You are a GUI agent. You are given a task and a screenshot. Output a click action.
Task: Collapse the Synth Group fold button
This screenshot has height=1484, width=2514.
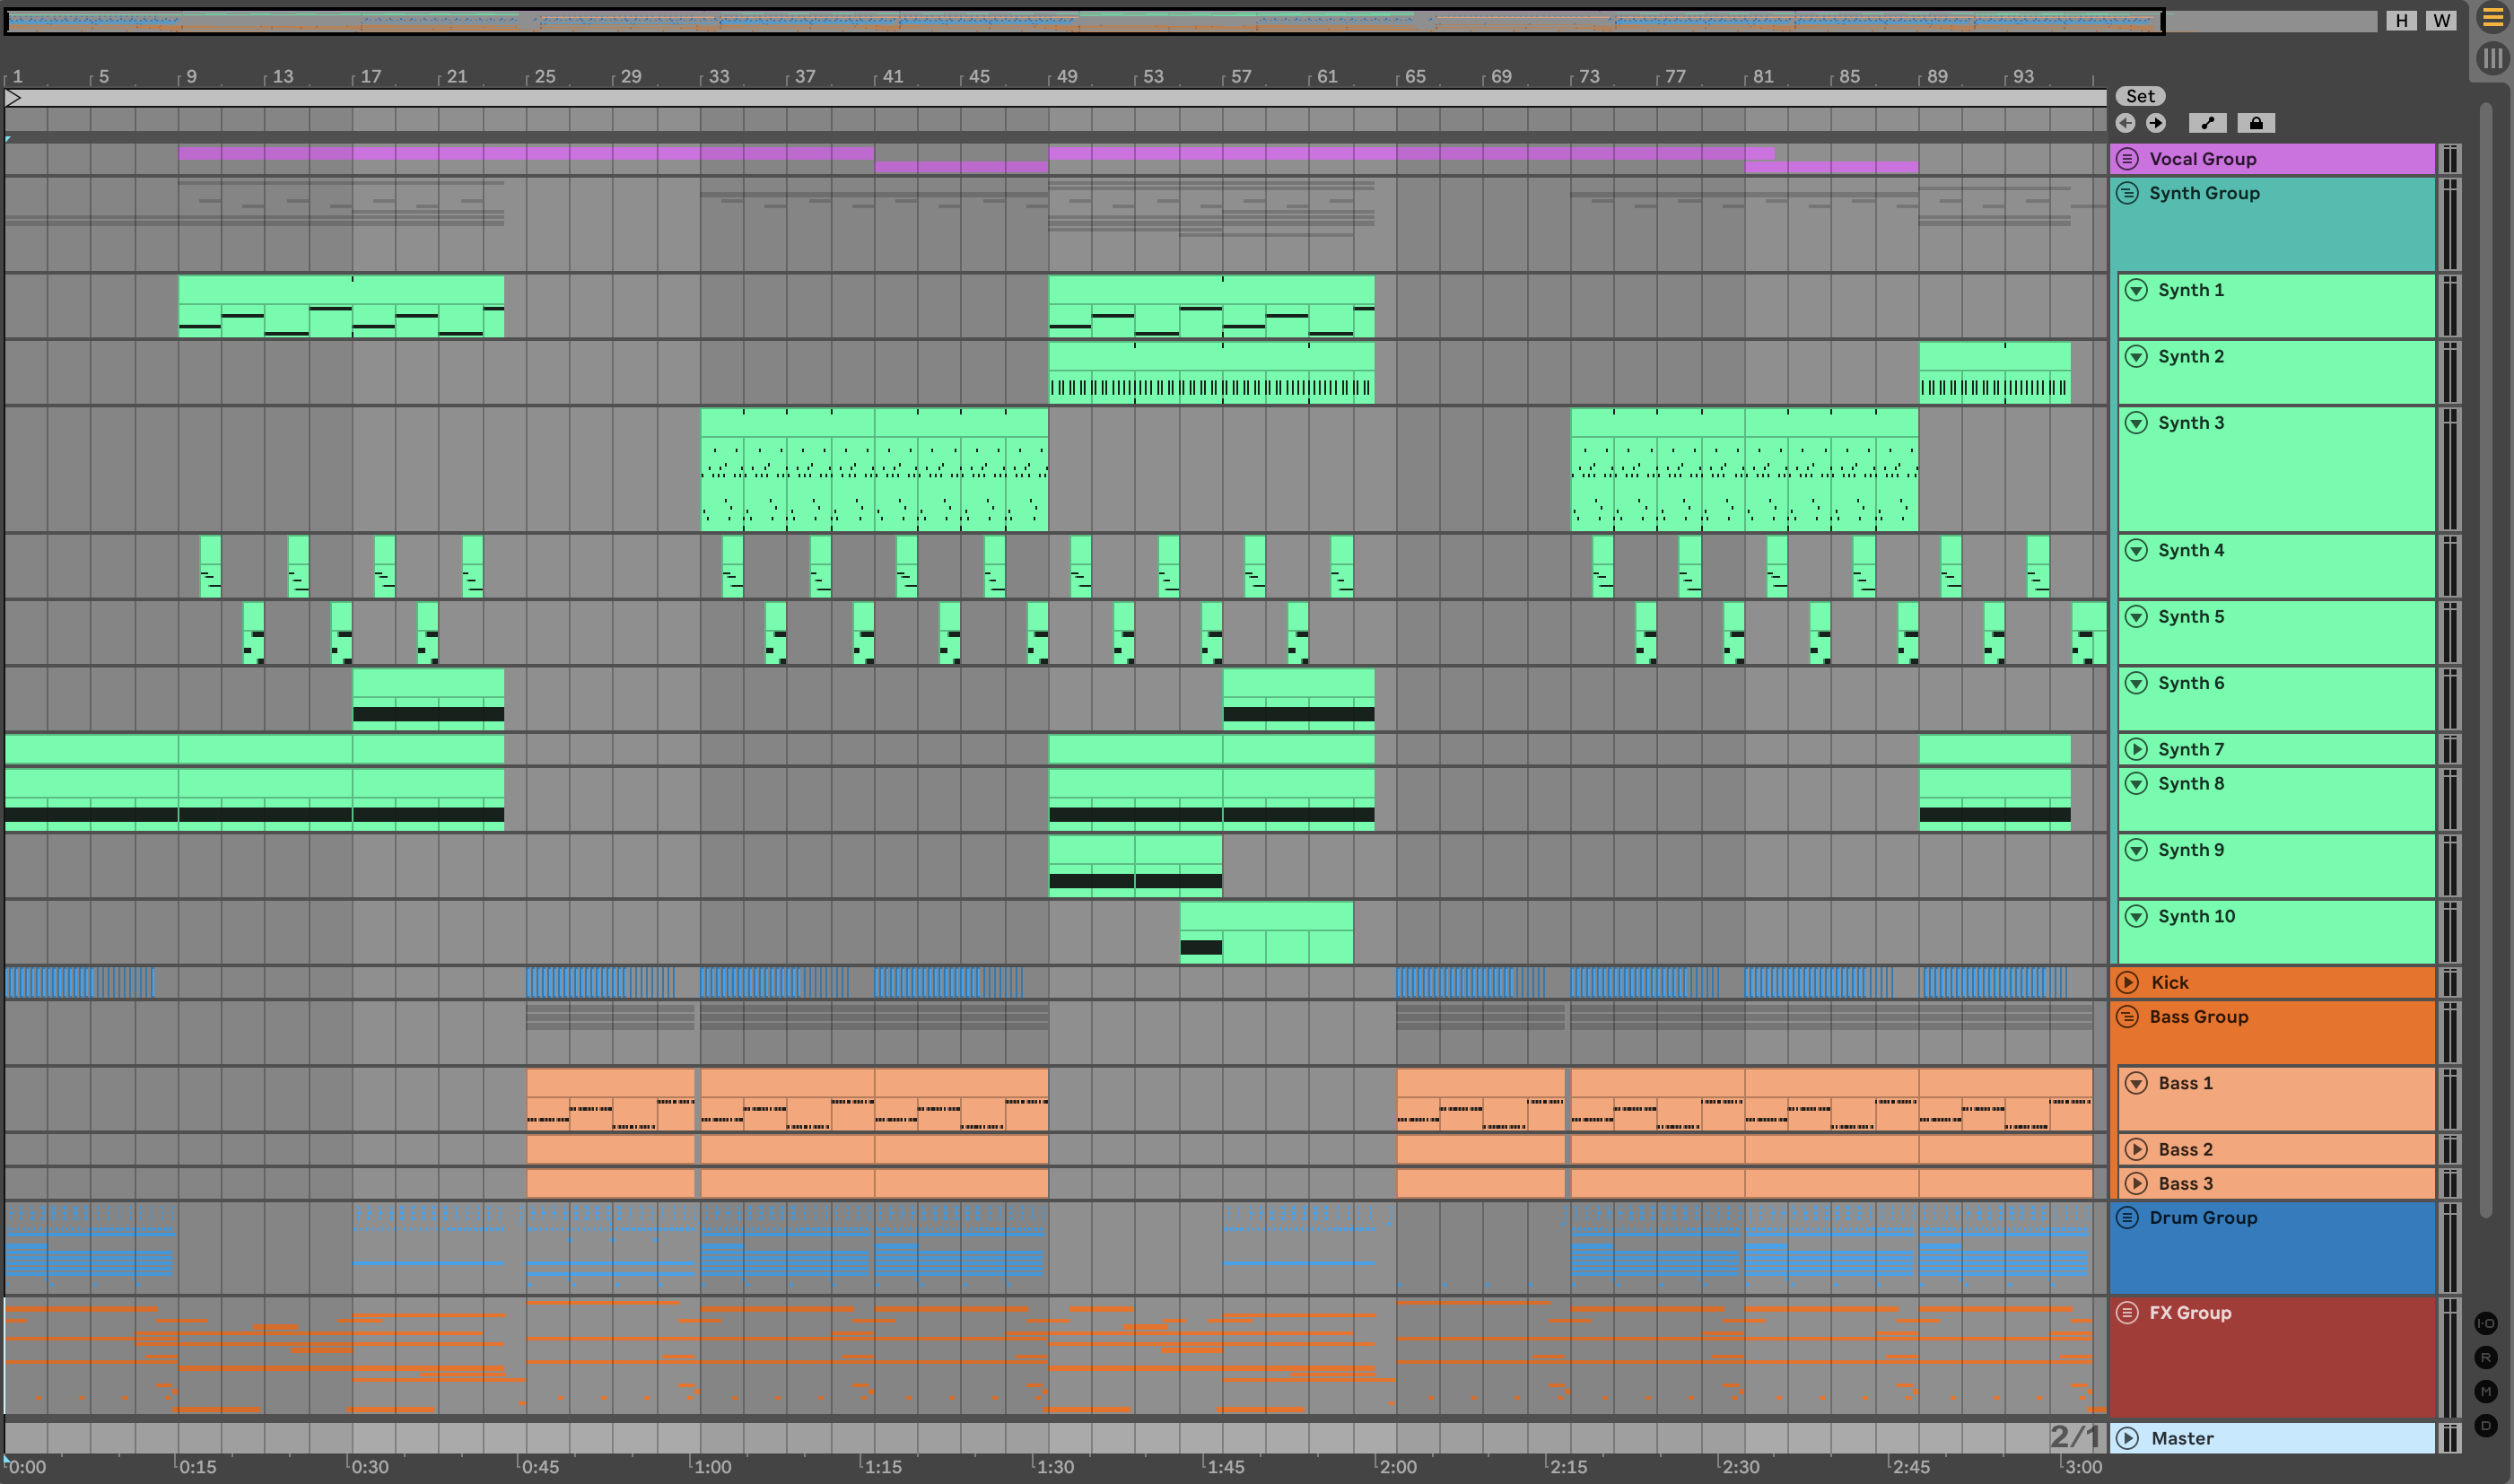coord(2128,193)
